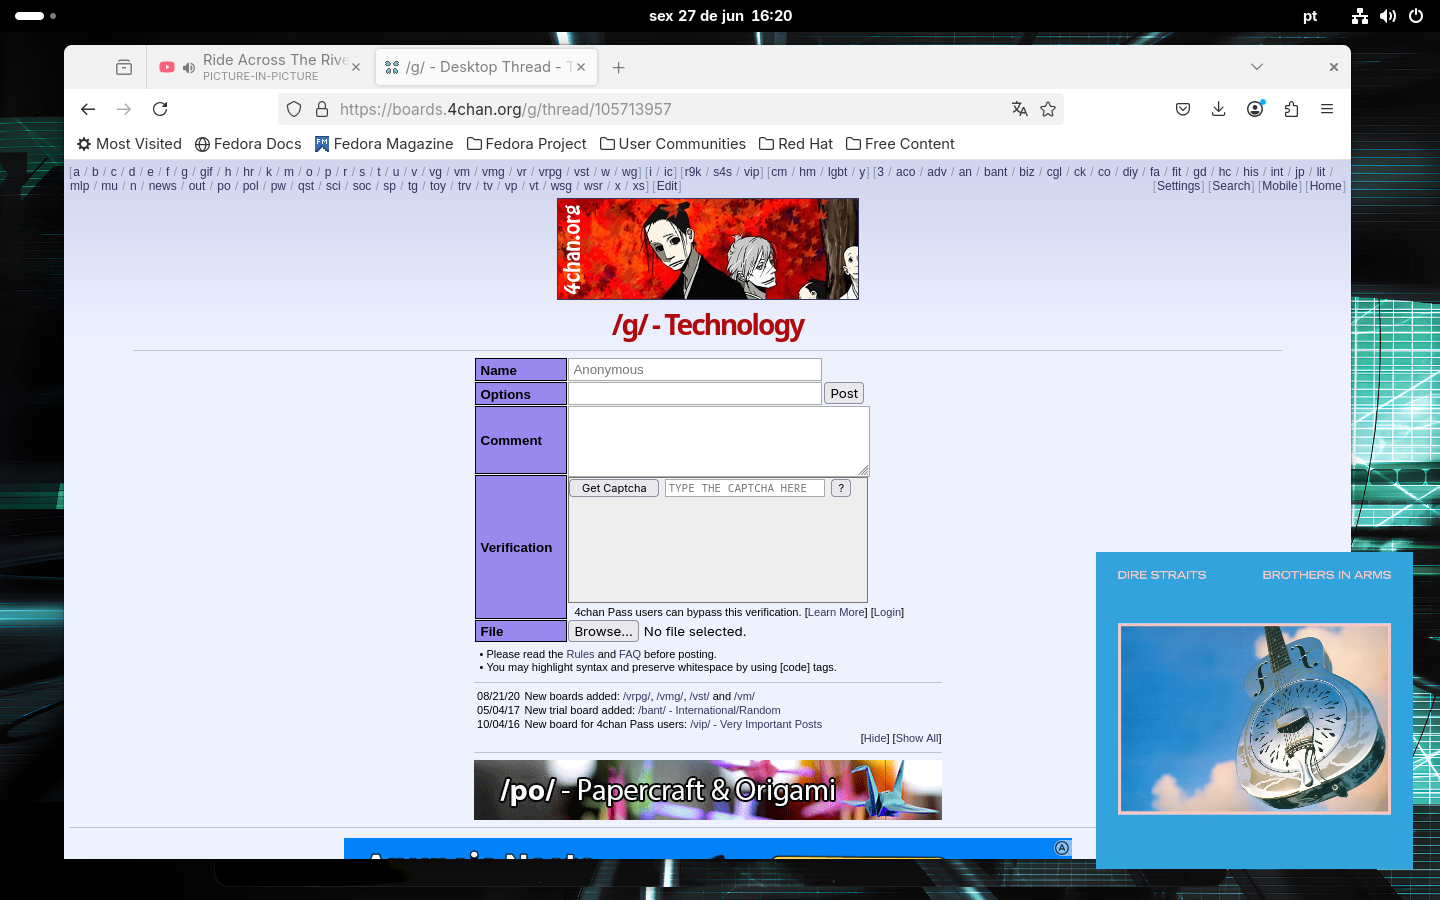Open the 4chan Pass Login link
This screenshot has height=900, width=1440.
(887, 612)
